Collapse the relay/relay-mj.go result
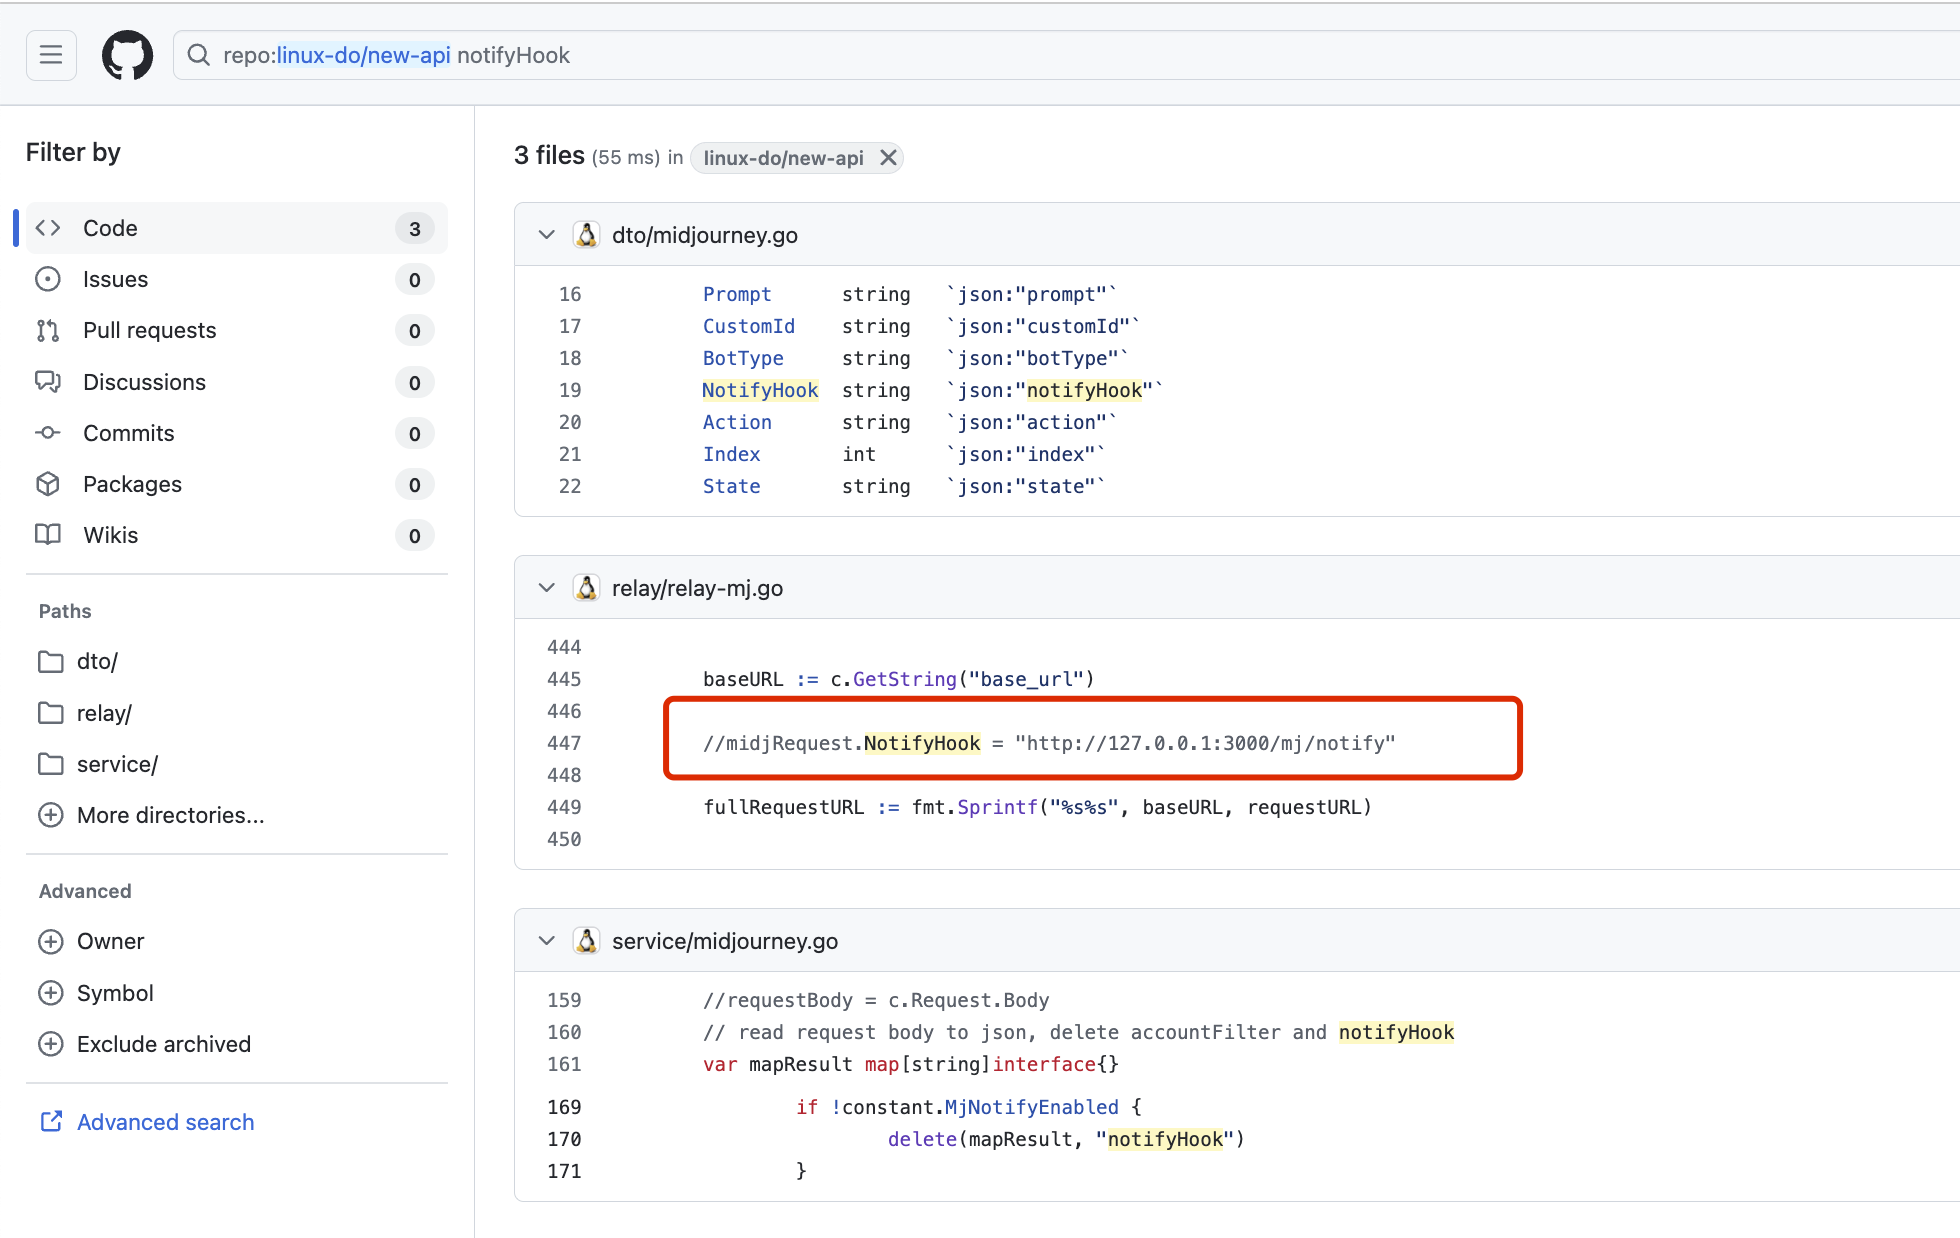 (x=546, y=588)
